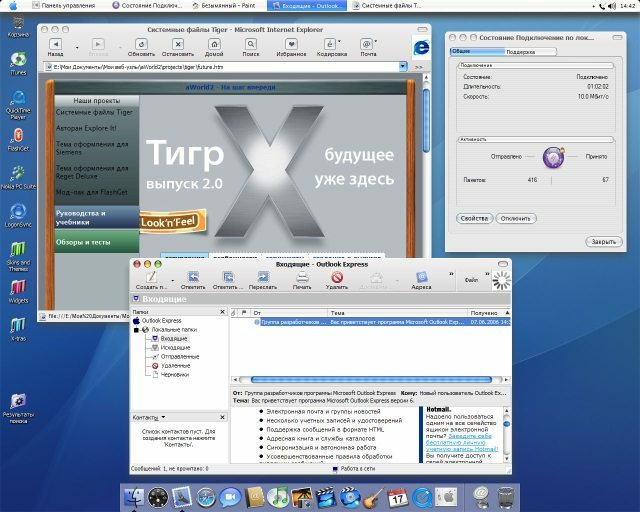Click the Остановить (Stop) icon in Internet Explorer
This screenshot has width=640, height=512.
click(178, 44)
